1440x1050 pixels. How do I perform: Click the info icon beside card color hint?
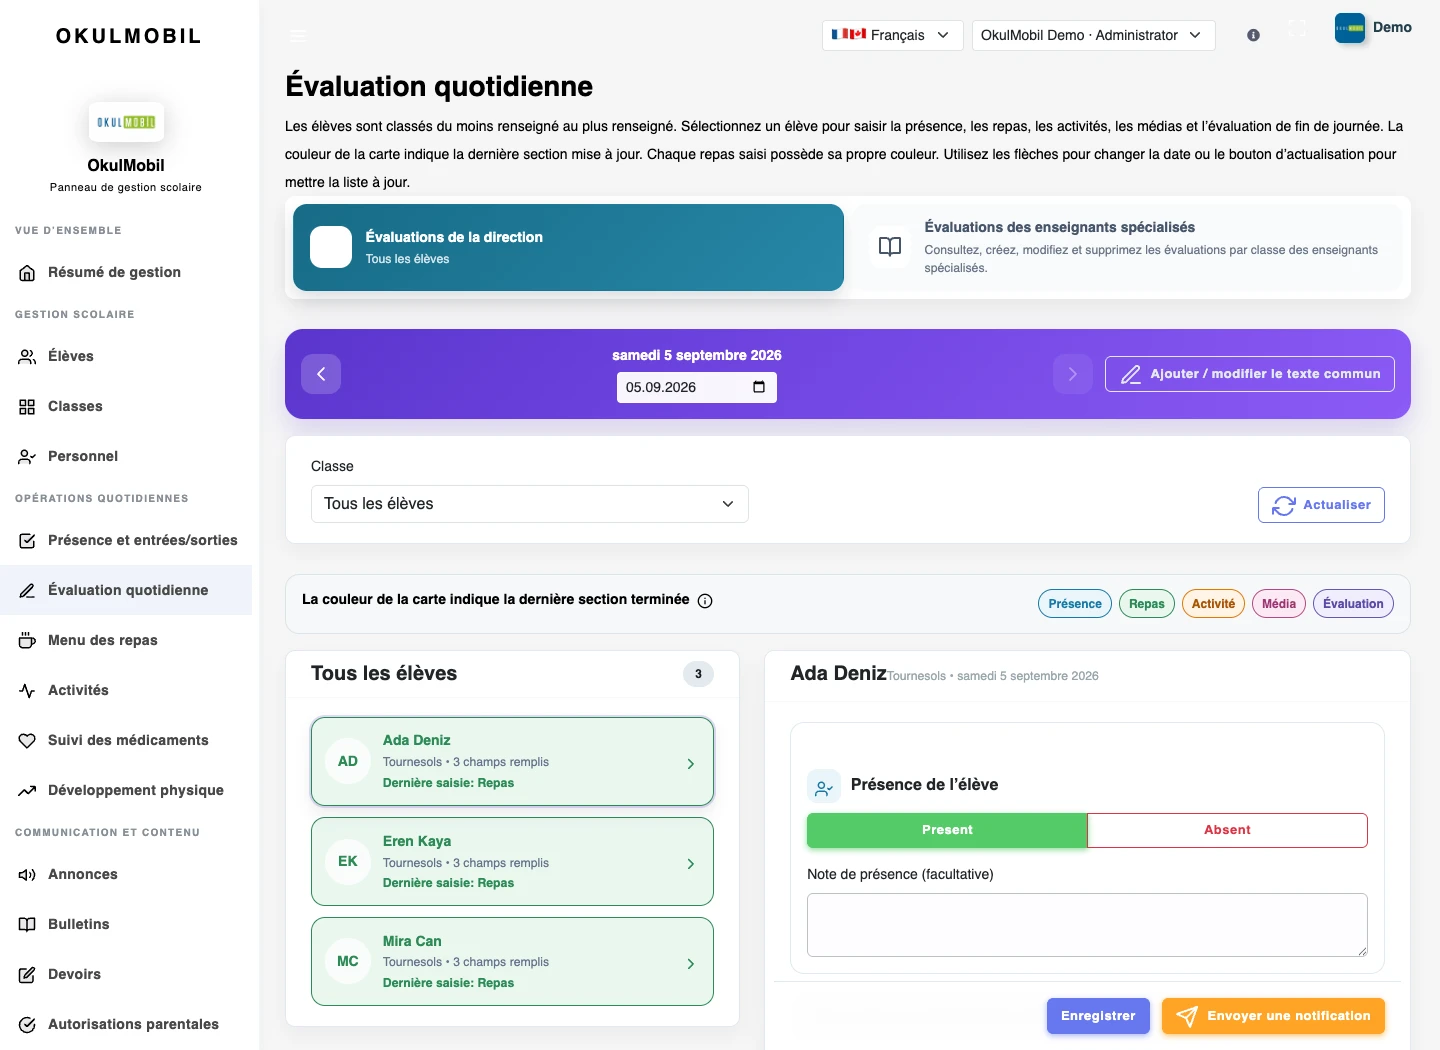point(705,601)
